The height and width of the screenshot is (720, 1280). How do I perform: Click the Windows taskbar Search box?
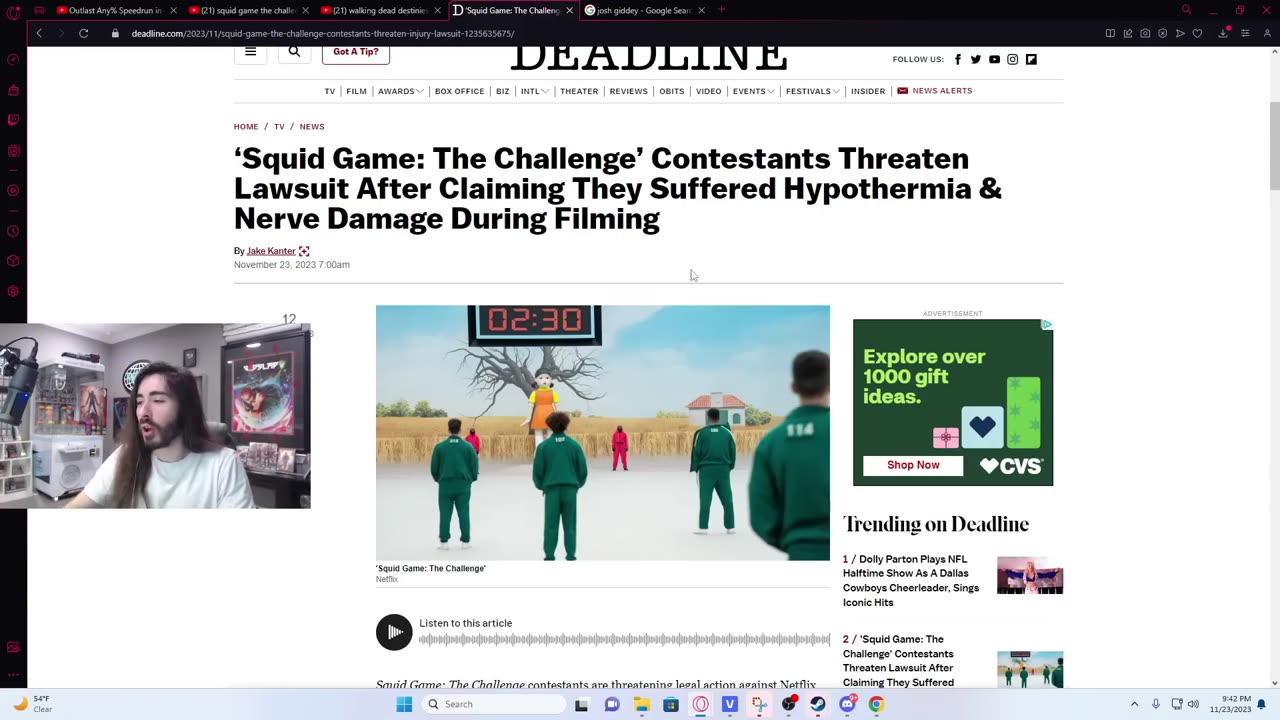494,704
